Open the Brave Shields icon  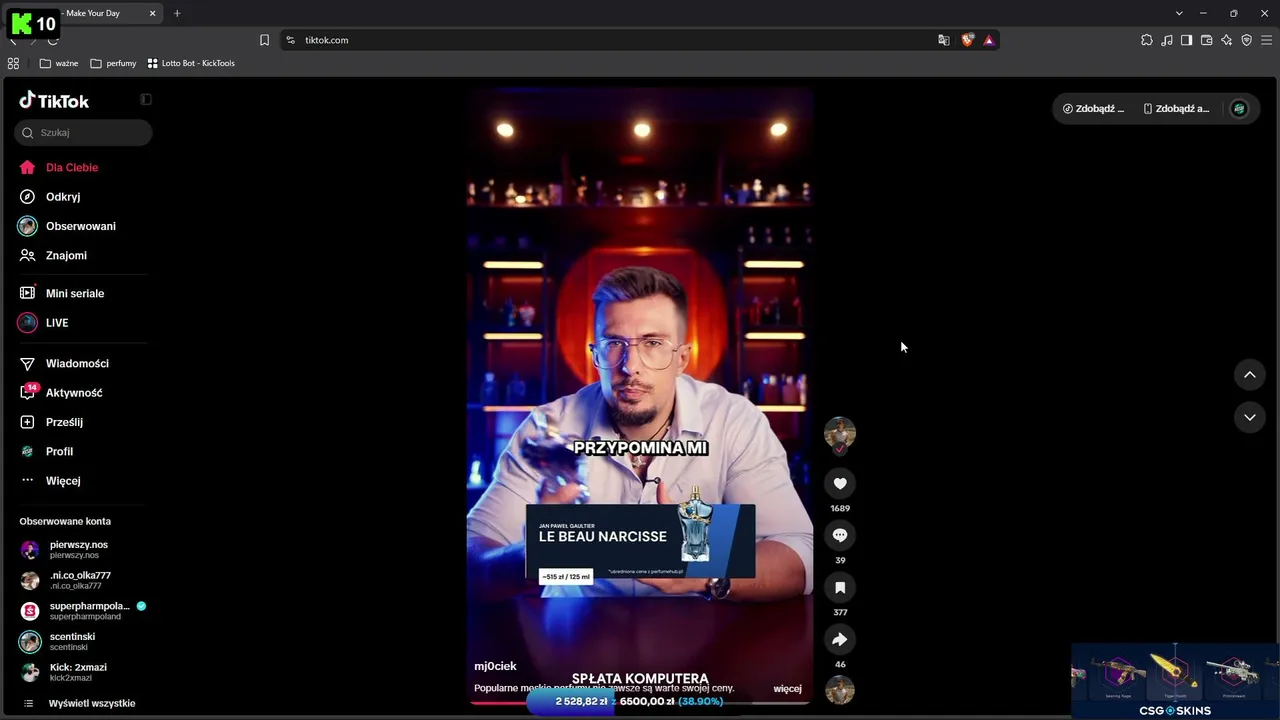tap(967, 40)
